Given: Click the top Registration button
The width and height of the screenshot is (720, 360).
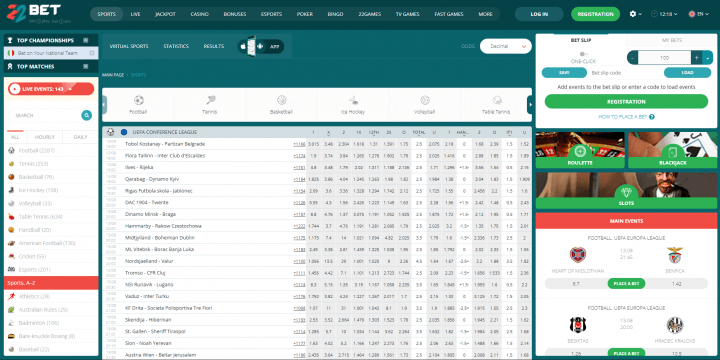Looking at the screenshot, I should click(x=596, y=14).
